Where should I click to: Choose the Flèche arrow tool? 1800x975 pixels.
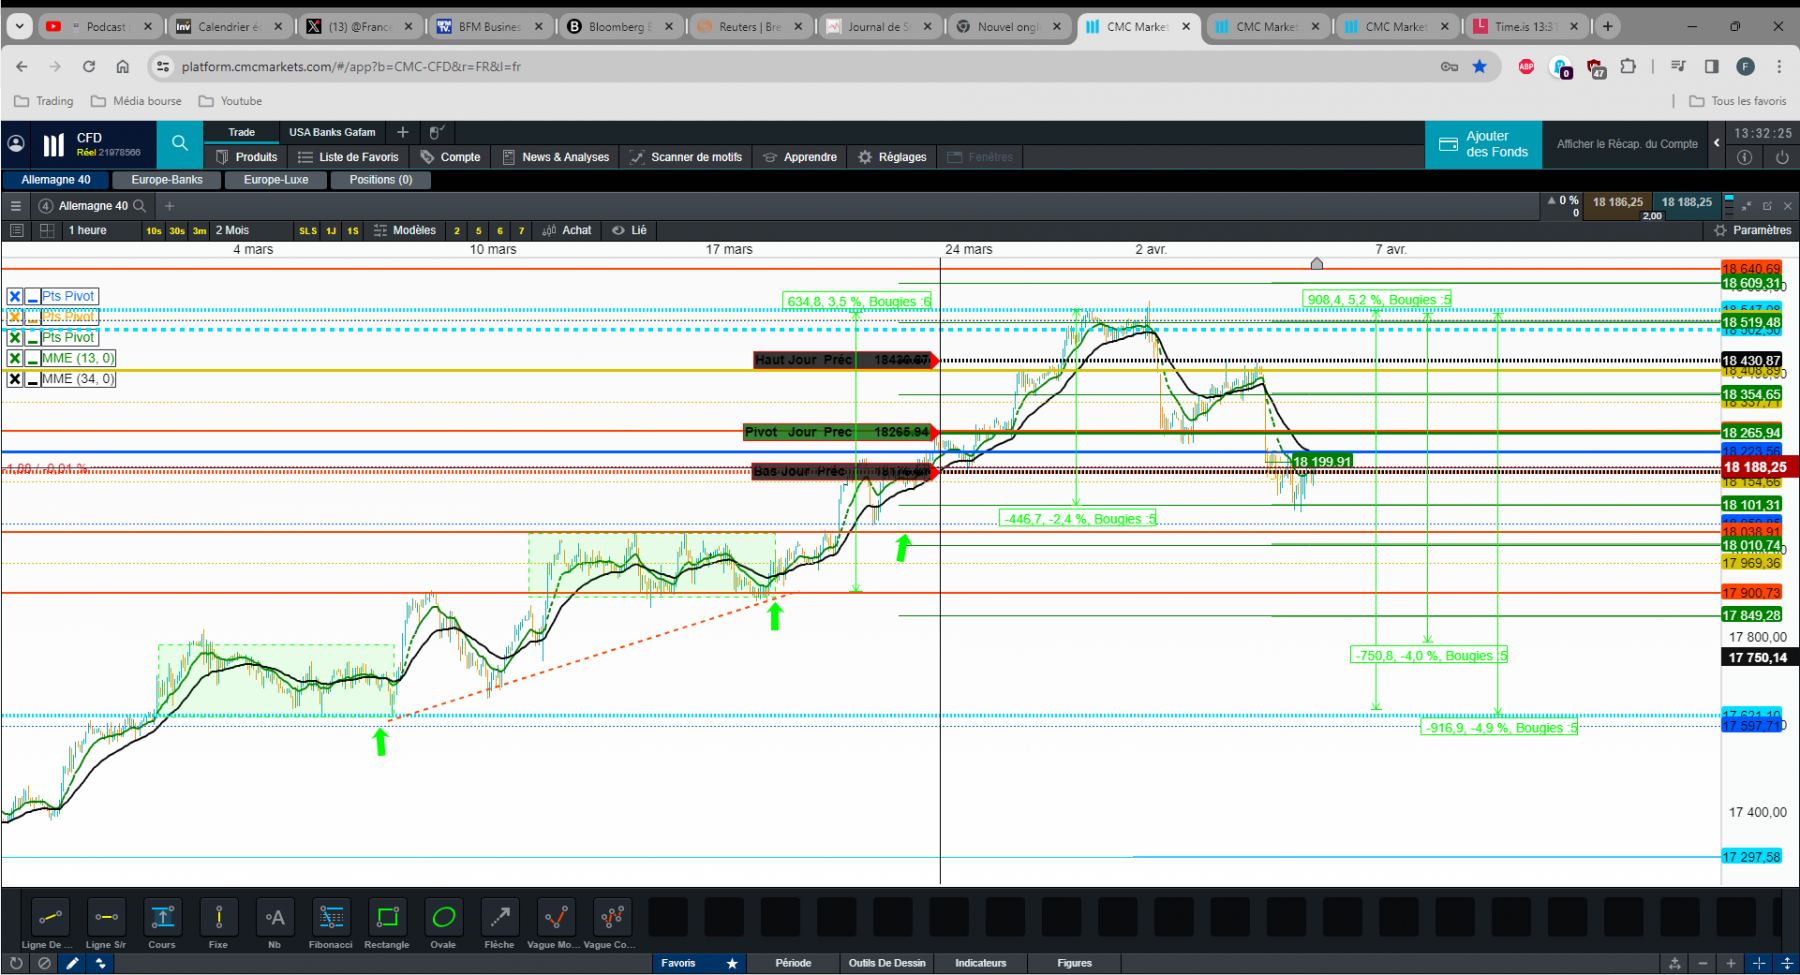click(500, 917)
